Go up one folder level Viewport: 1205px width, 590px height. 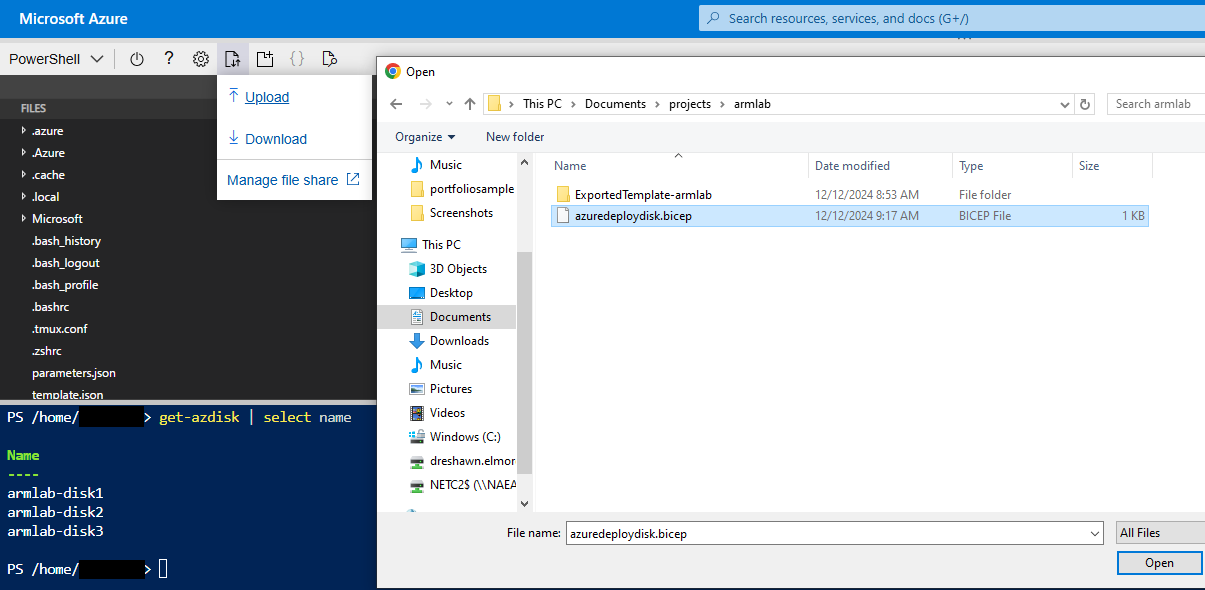coord(469,104)
